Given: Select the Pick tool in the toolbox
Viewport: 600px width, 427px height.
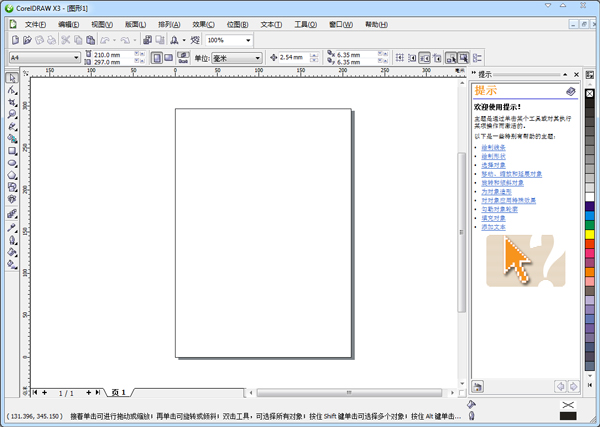Looking at the screenshot, I should click(x=12, y=78).
